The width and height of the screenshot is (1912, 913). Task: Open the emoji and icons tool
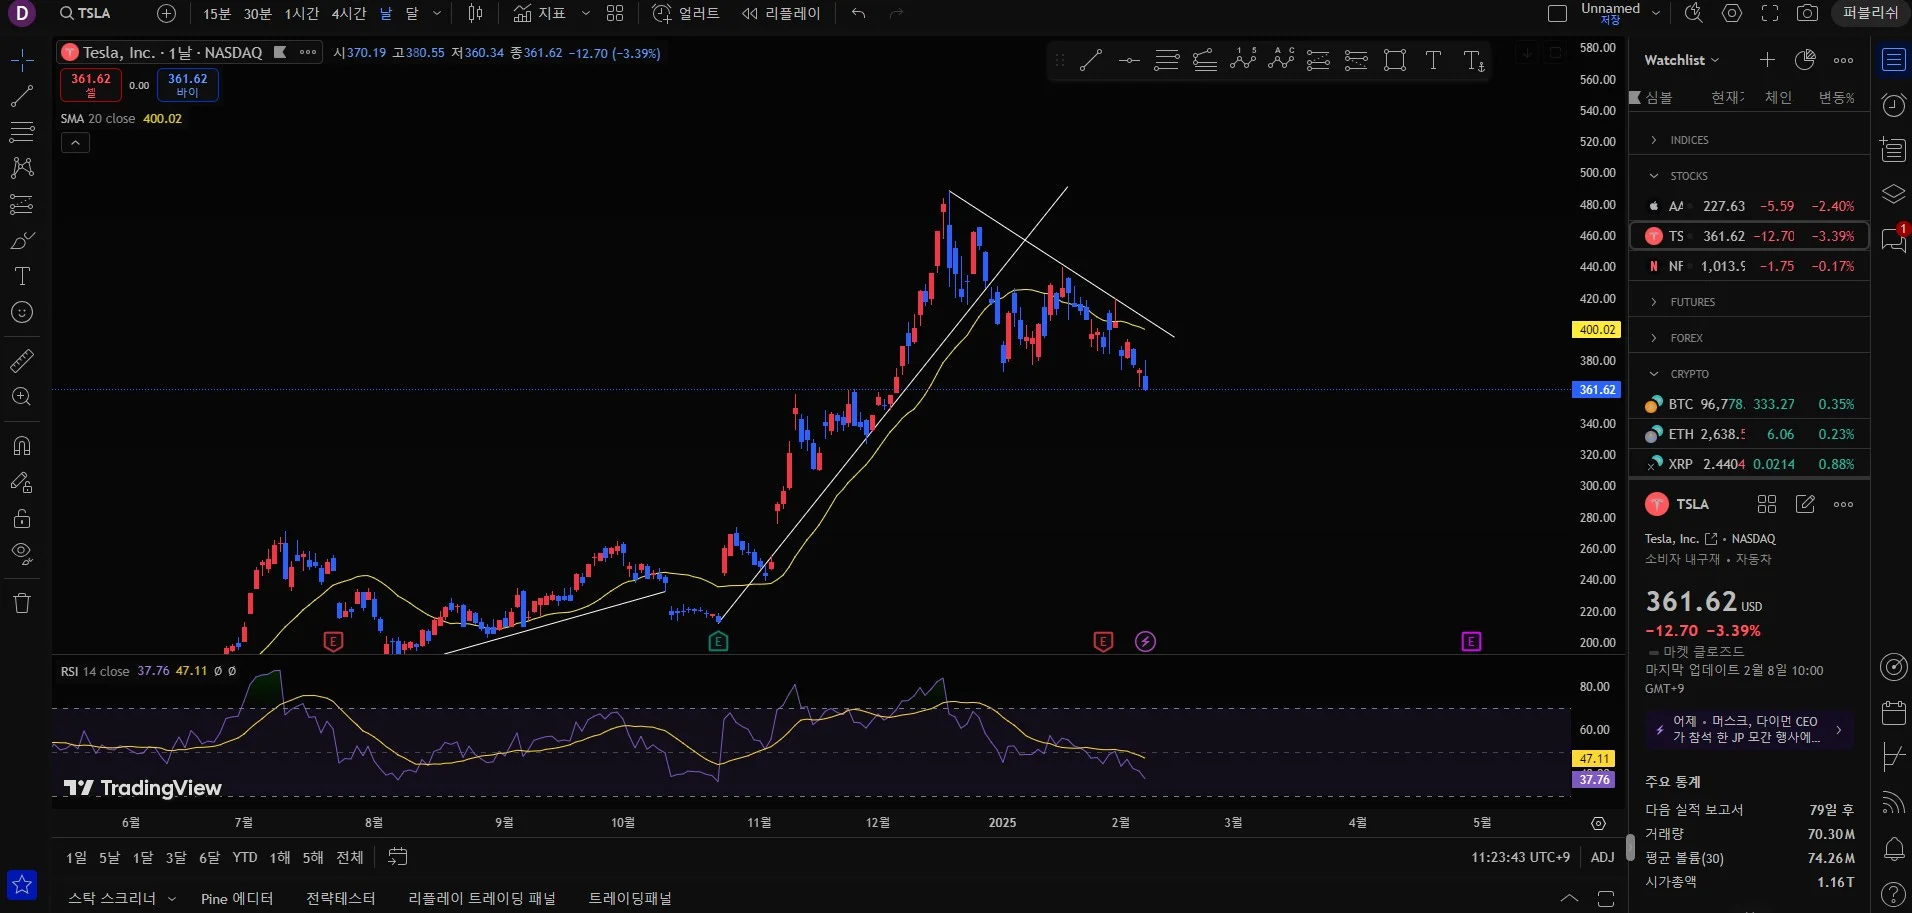(x=22, y=312)
